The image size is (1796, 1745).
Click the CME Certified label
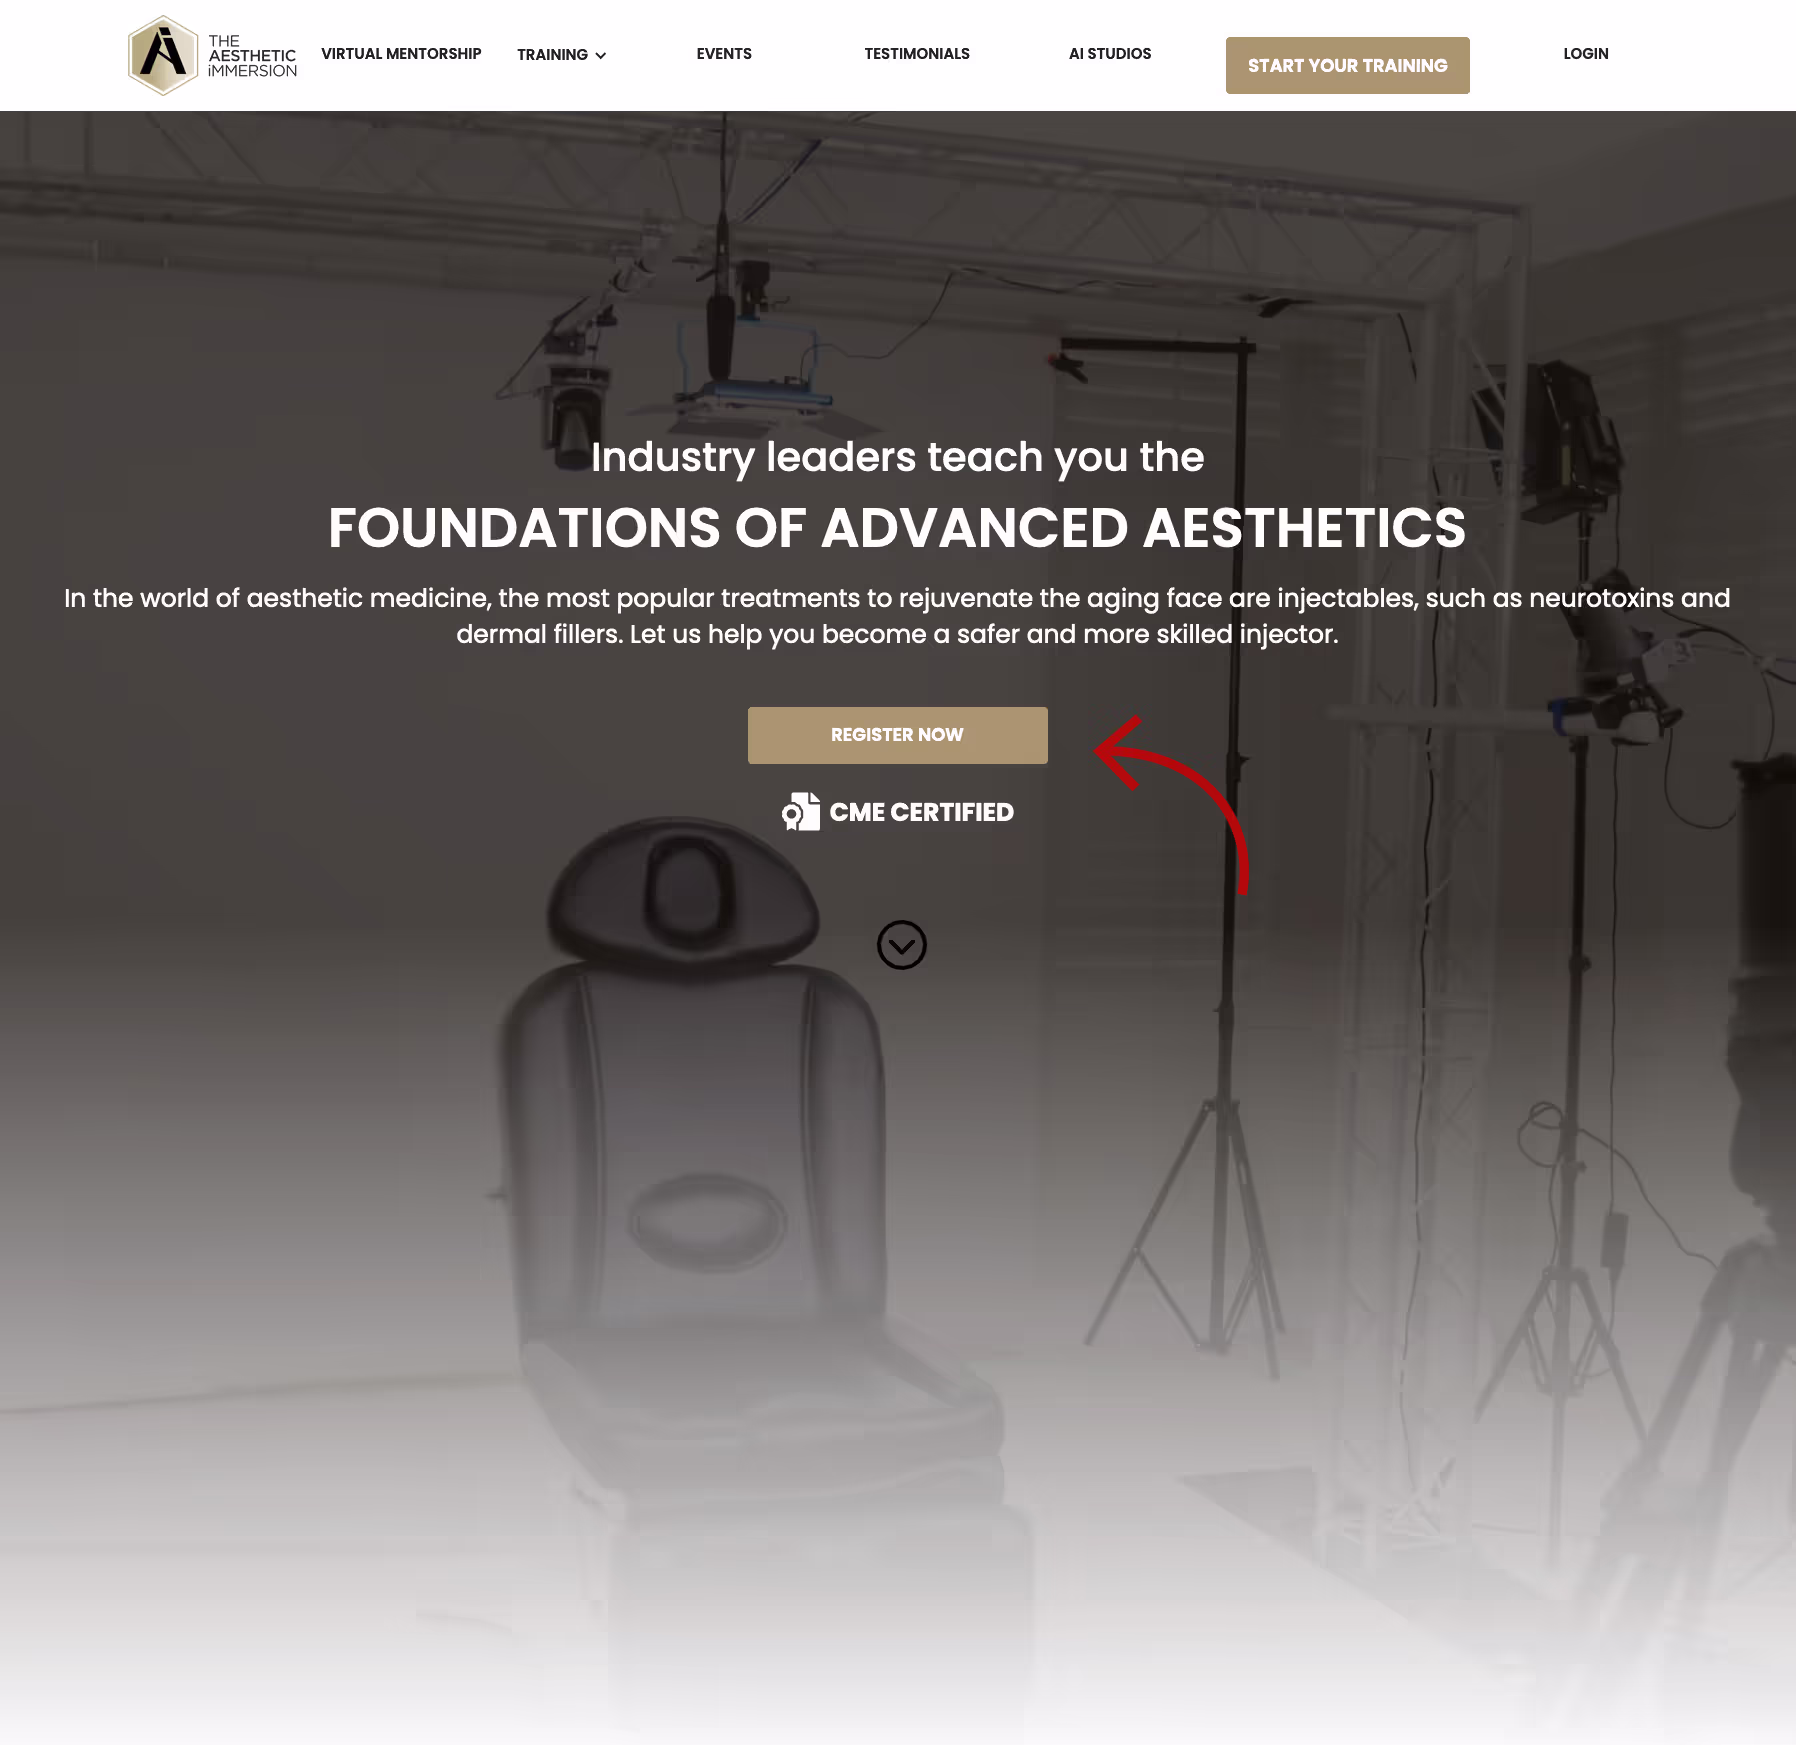pyautogui.click(x=922, y=812)
